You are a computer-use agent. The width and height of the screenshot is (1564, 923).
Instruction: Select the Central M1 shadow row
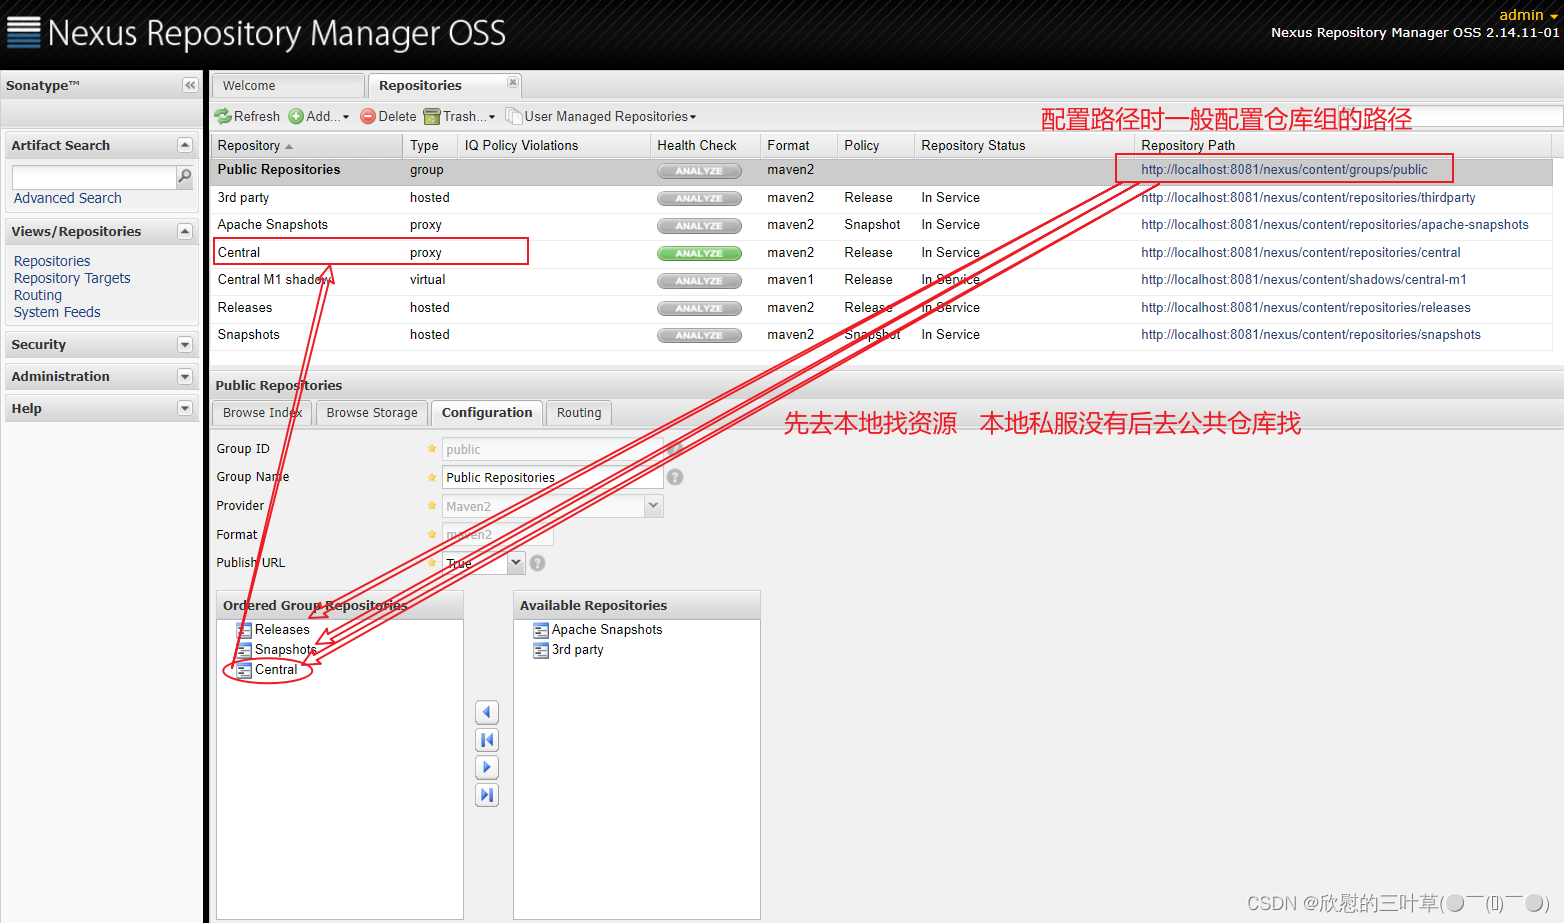(x=882, y=280)
